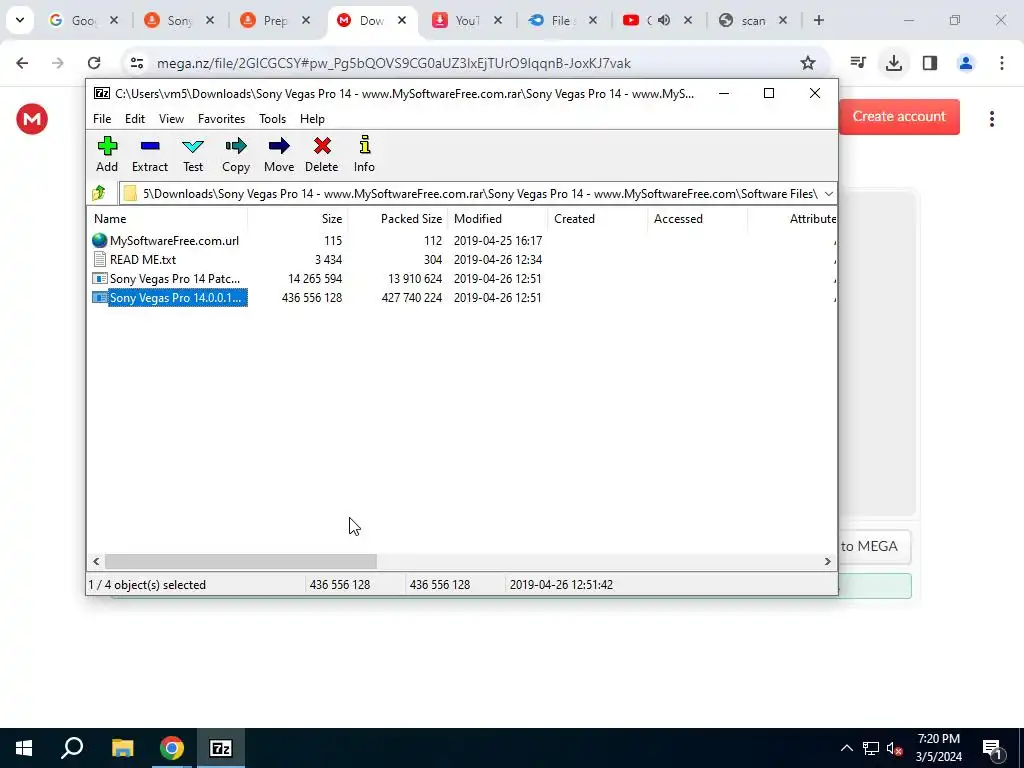Click the text document icon of READ ME.txt
Viewport: 1024px width, 768px height.
[99, 260]
